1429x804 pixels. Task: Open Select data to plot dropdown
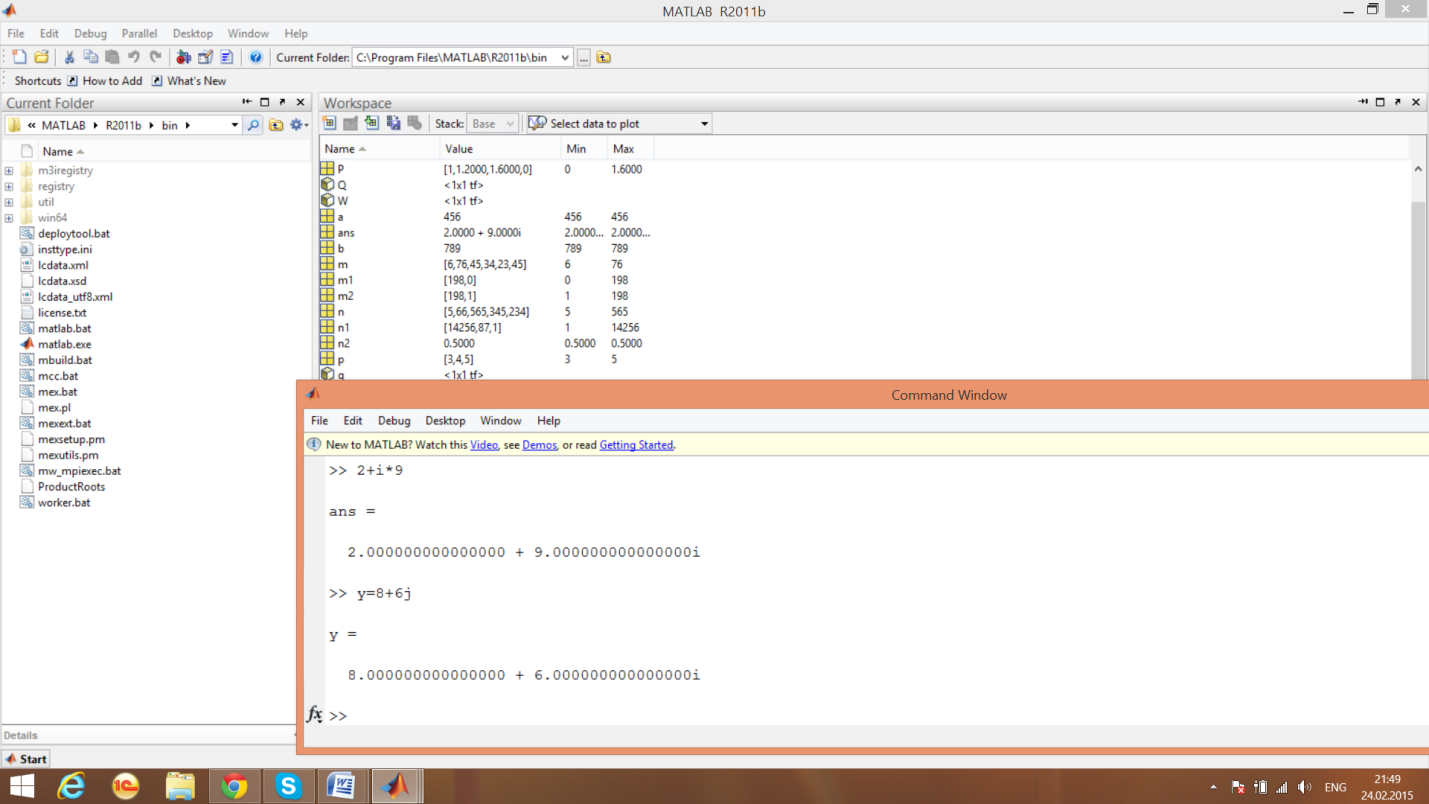pos(619,124)
